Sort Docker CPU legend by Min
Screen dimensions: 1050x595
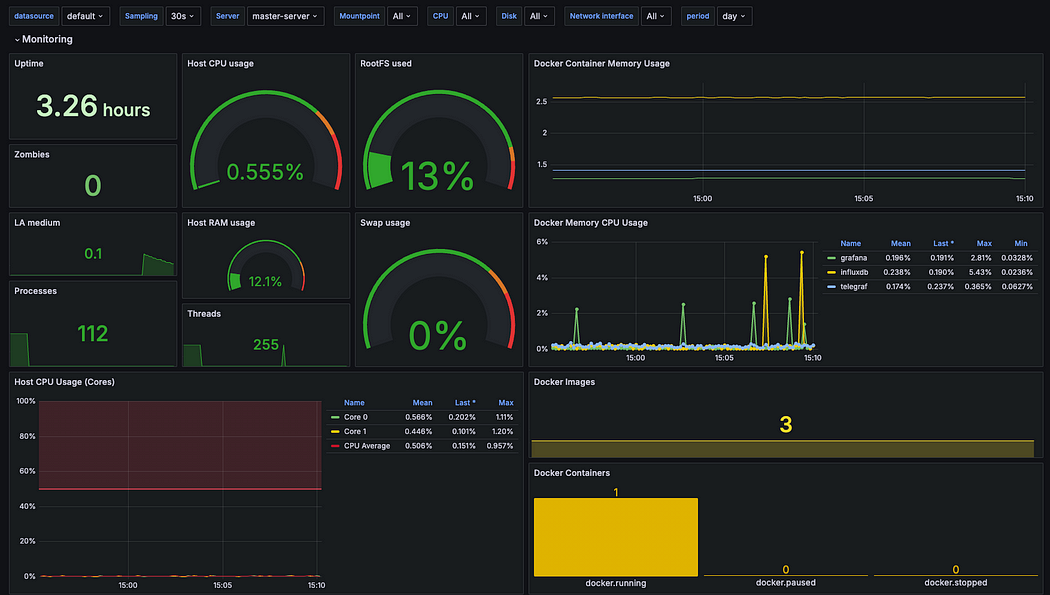1021,244
